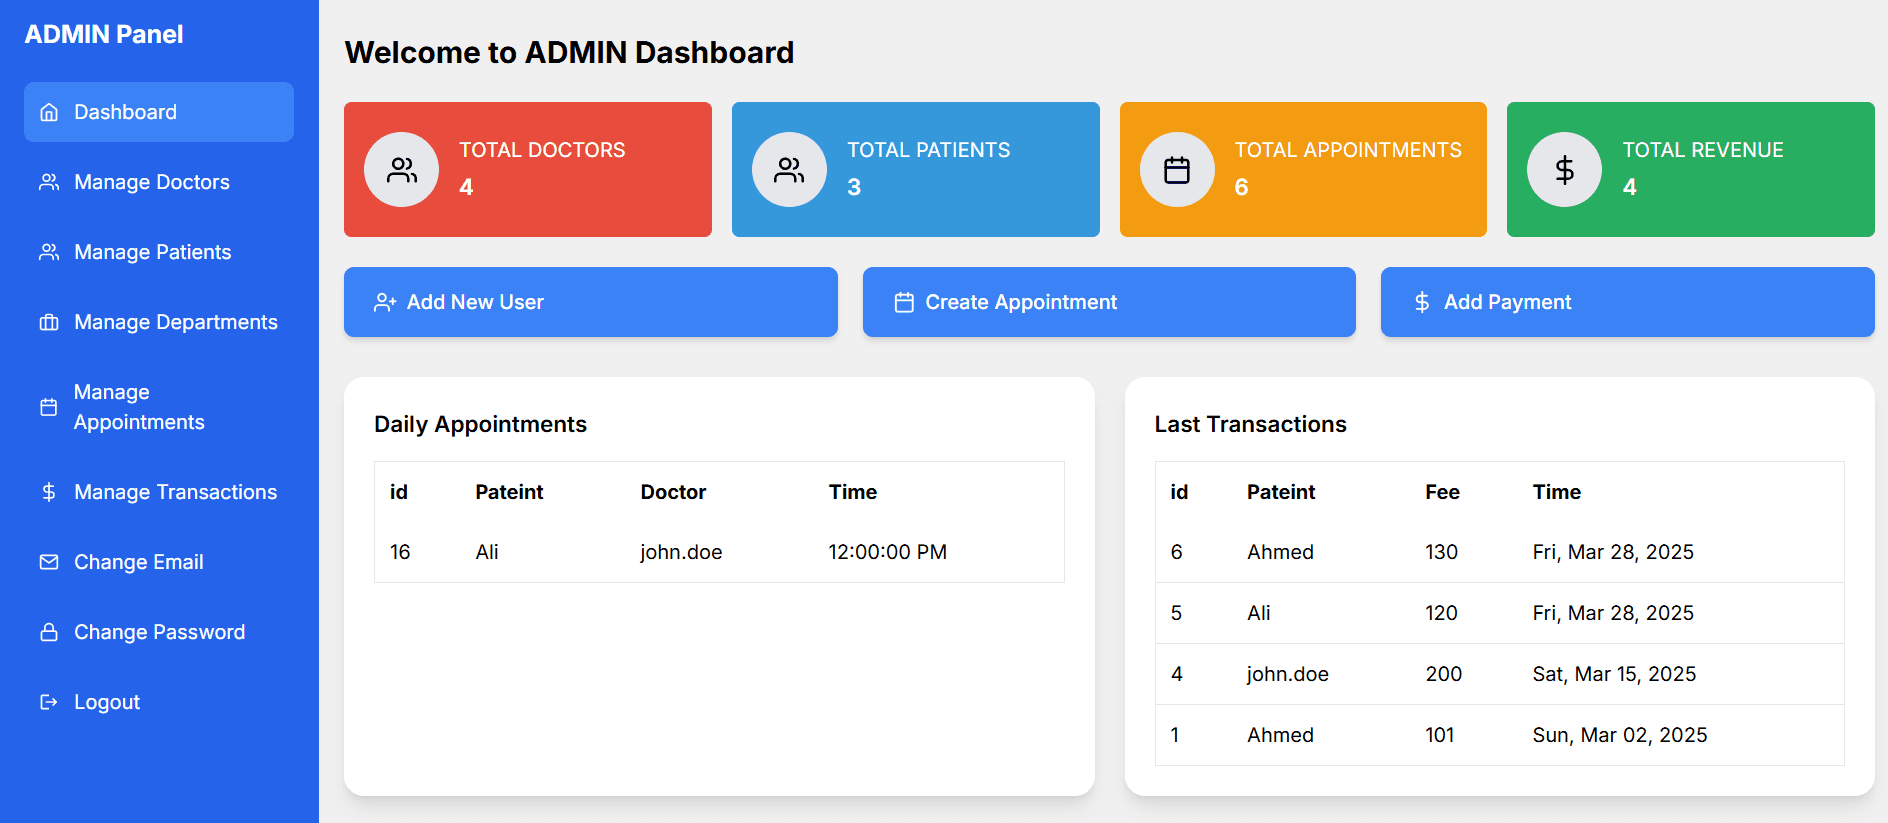Navigate to Manage Transactions
Screen dimensions: 1888x823
pyautogui.click(x=175, y=492)
